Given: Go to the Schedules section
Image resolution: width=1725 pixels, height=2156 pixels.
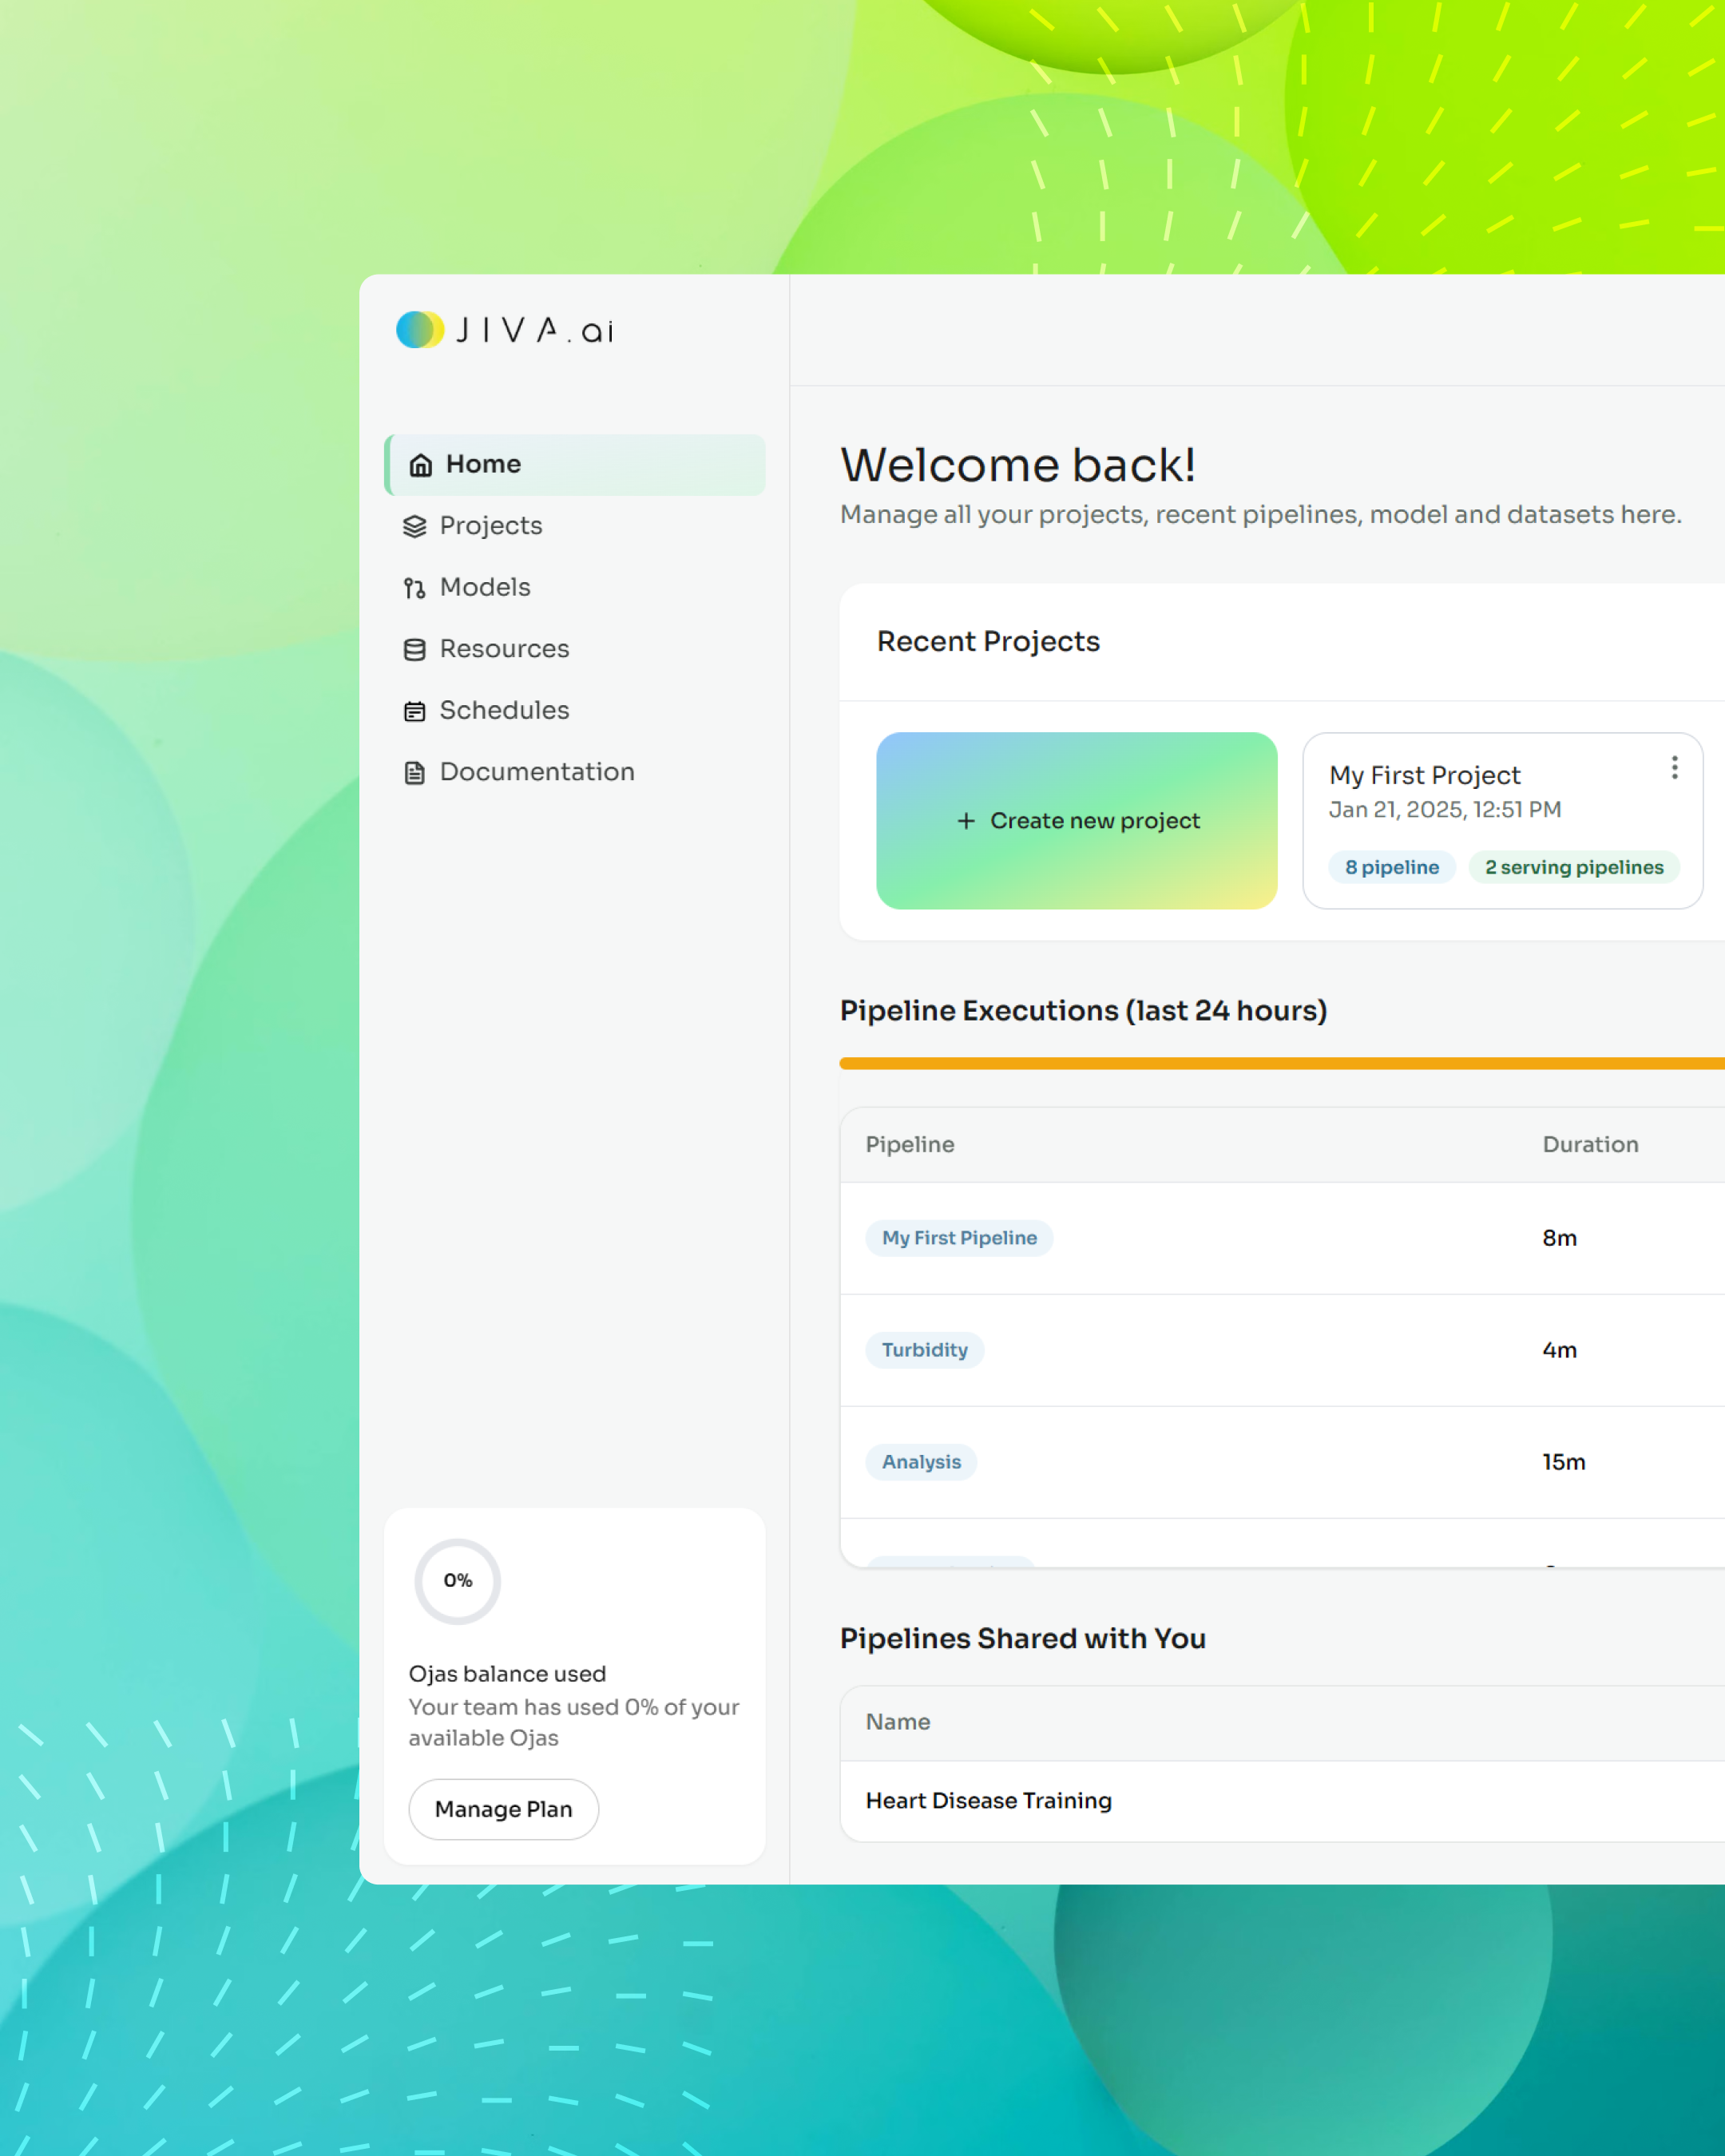Looking at the screenshot, I should pyautogui.click(x=504, y=710).
